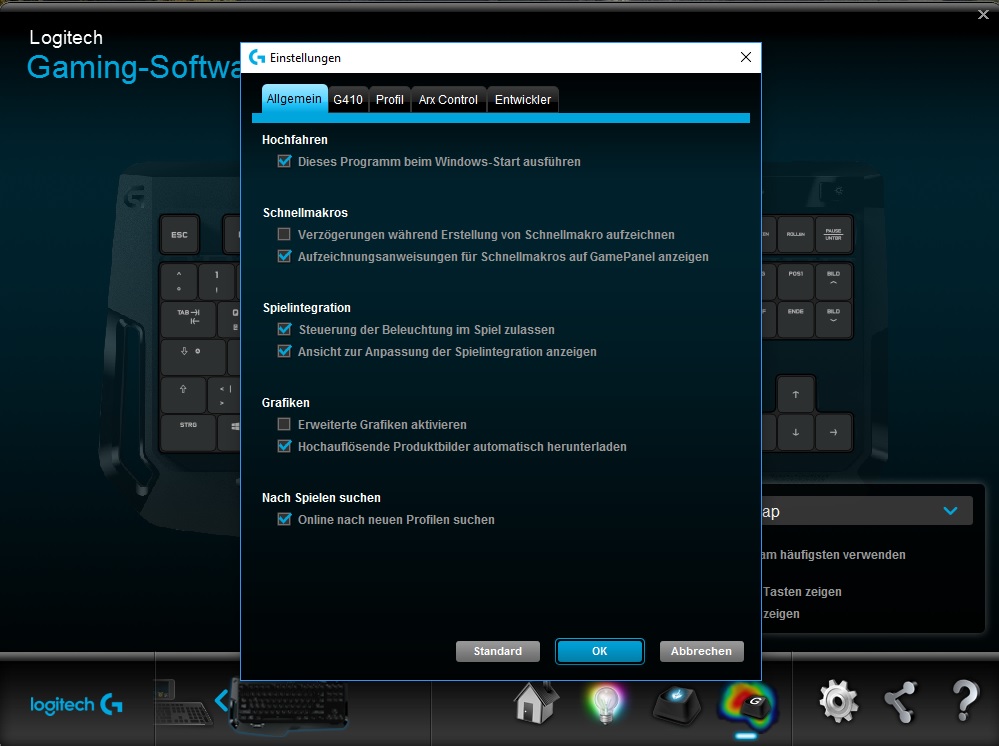The height and width of the screenshot is (746, 999).
Task: Open the key press heat map icon
Action: pyautogui.click(x=749, y=705)
